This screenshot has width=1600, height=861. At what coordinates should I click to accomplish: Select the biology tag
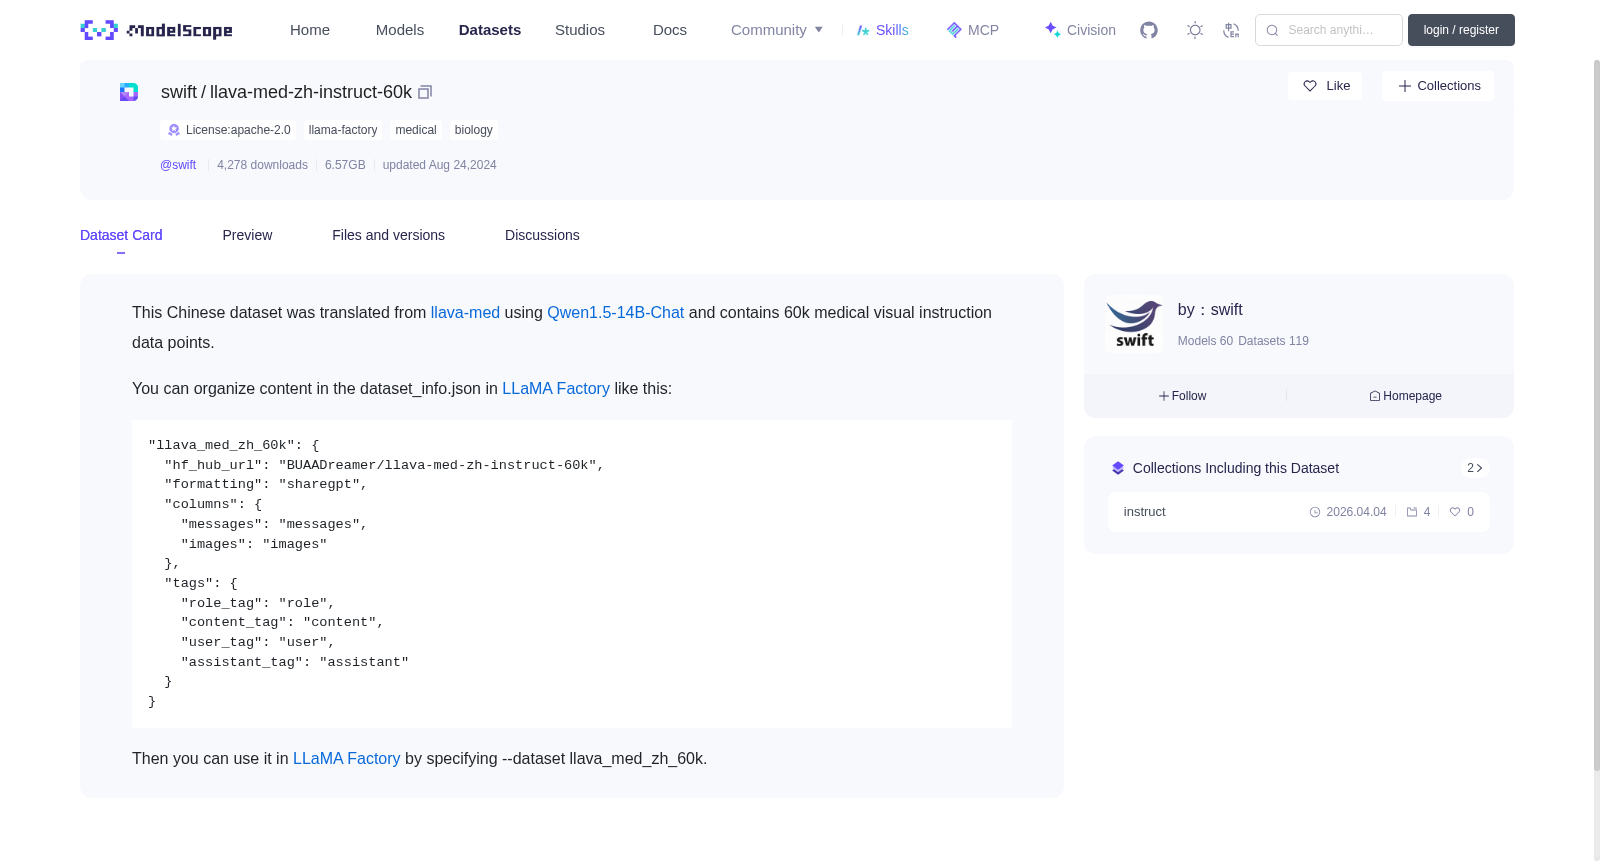[x=474, y=130]
